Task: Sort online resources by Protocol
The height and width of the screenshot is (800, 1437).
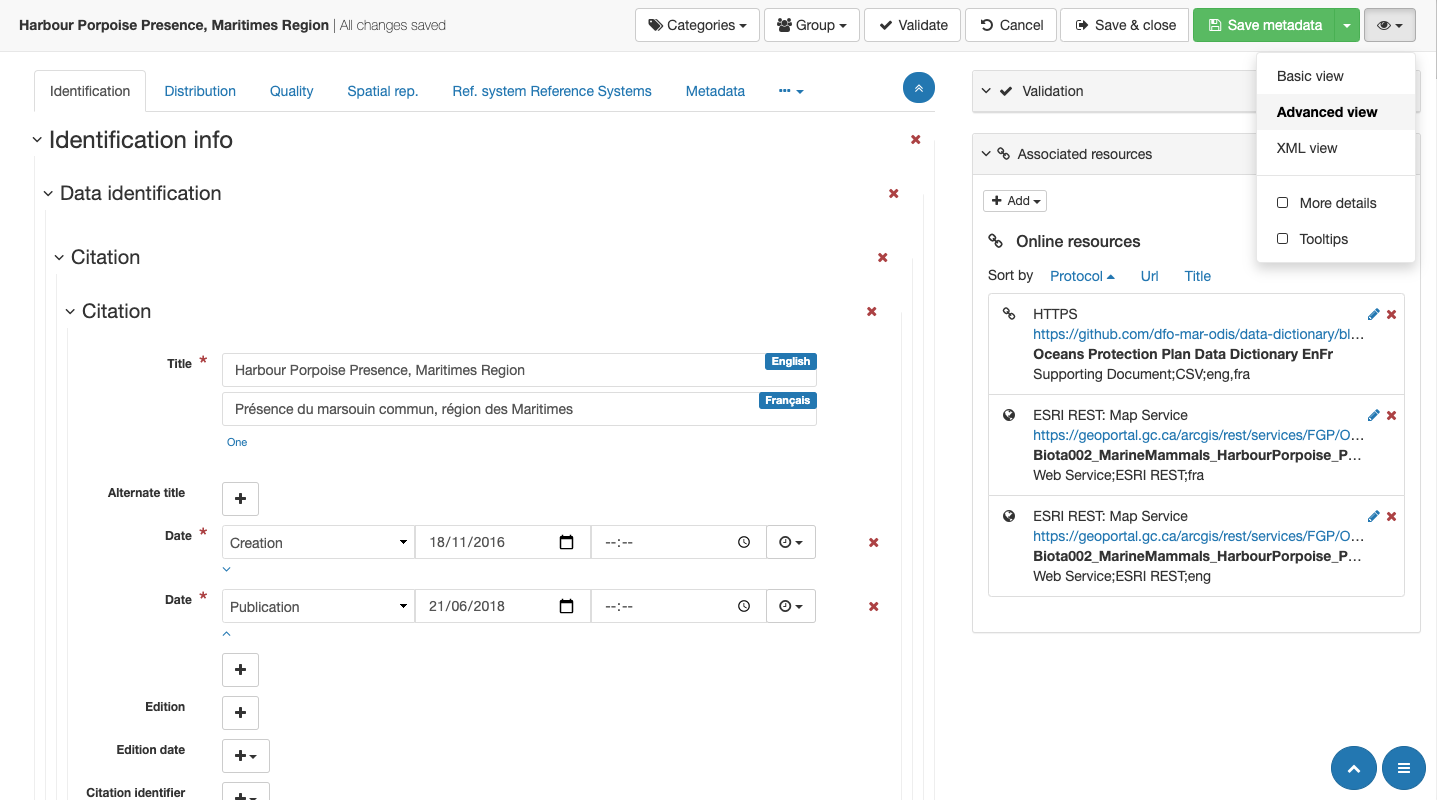Action: point(1082,276)
